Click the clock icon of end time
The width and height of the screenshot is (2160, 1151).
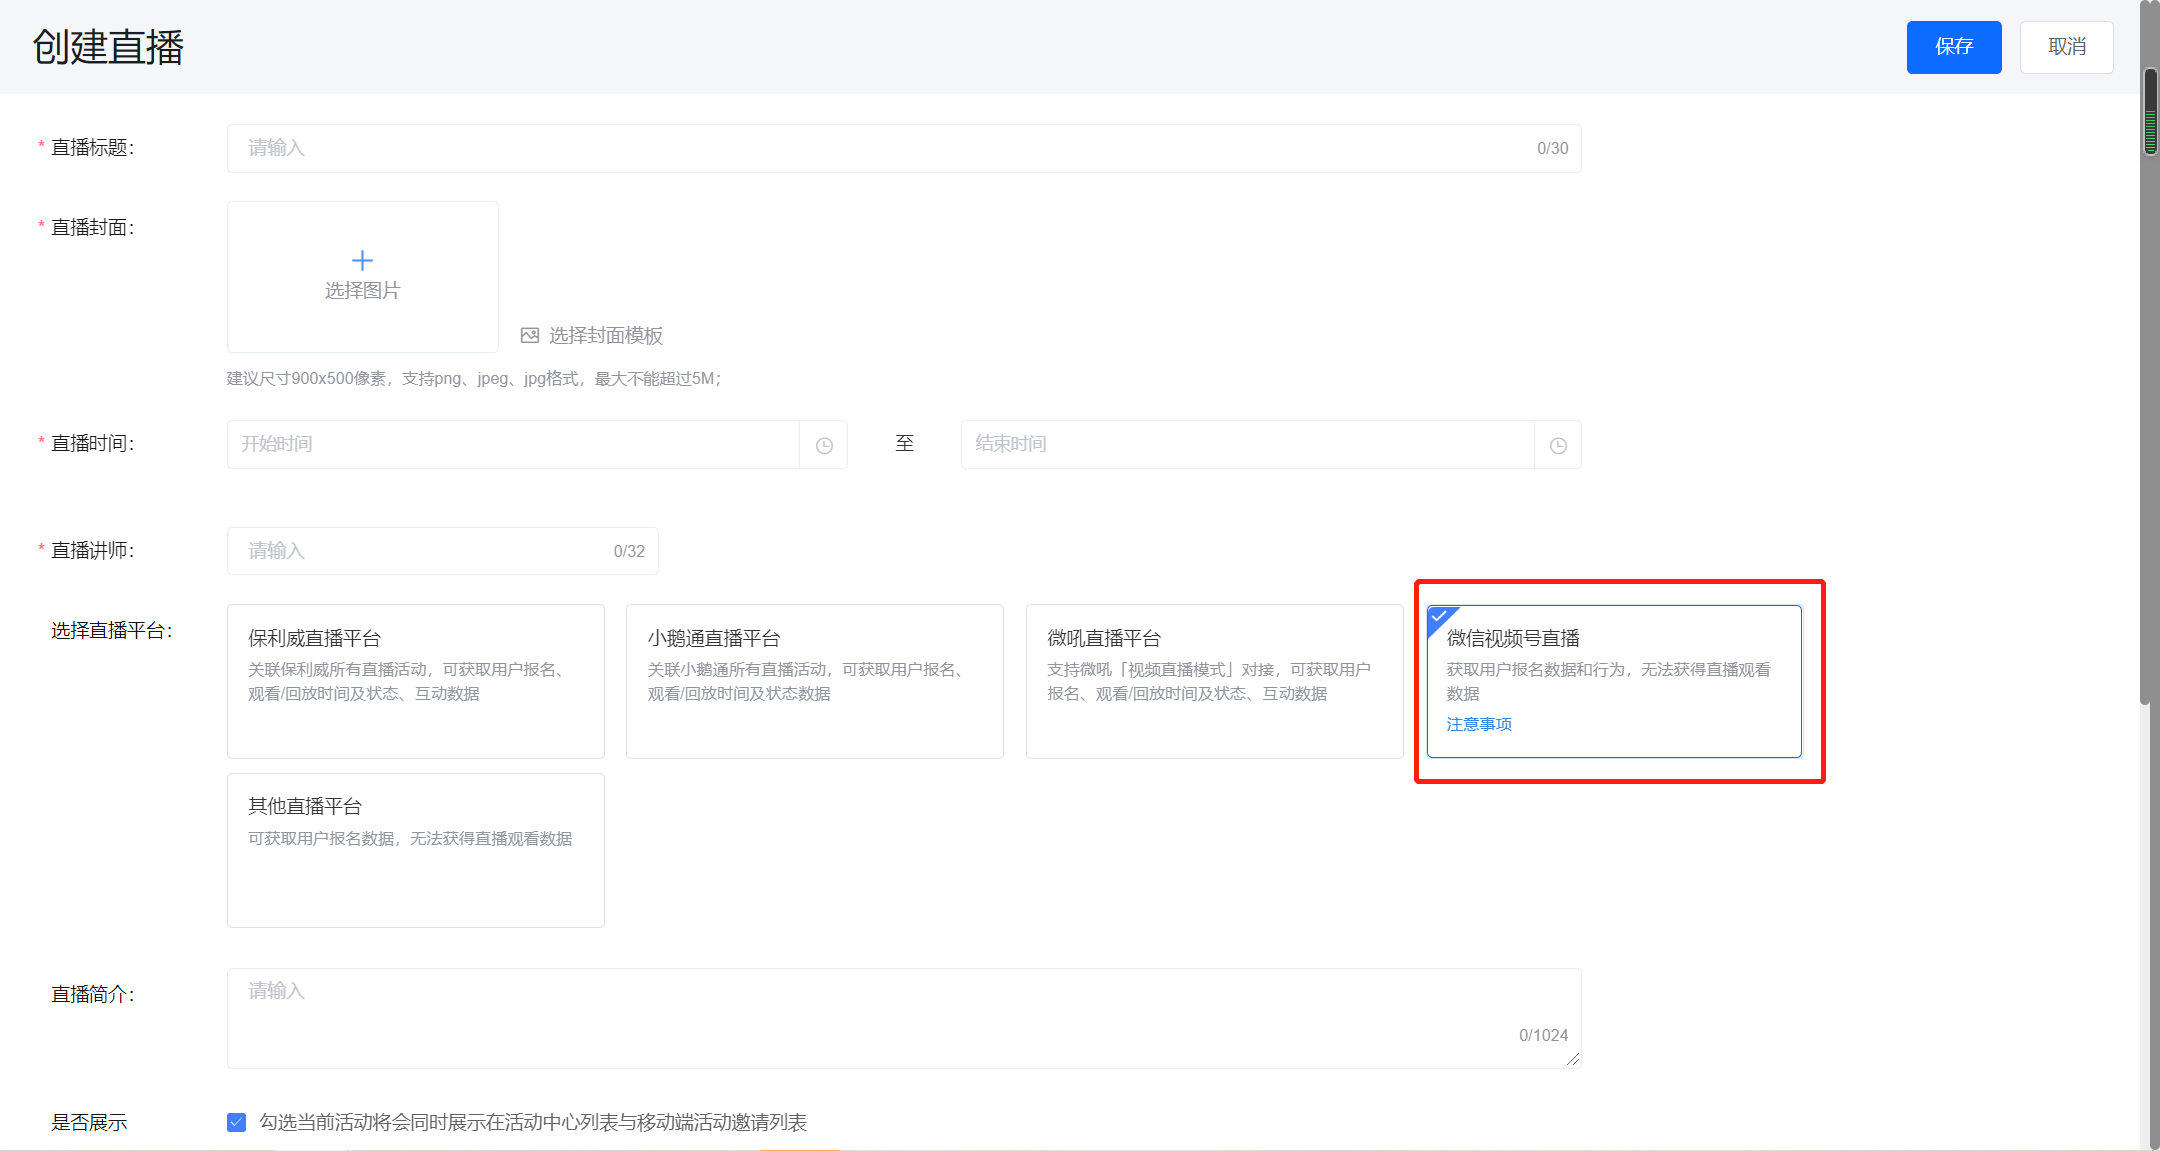click(x=1558, y=445)
